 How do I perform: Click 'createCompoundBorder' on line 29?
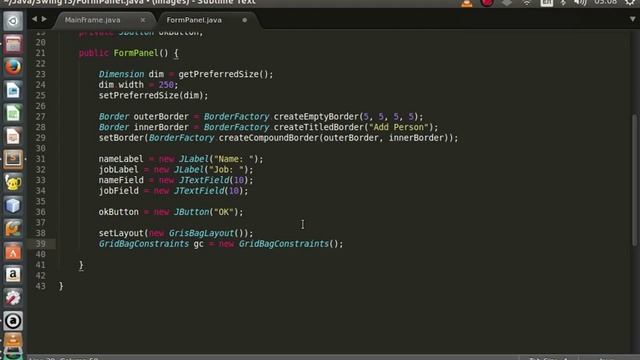269,138
